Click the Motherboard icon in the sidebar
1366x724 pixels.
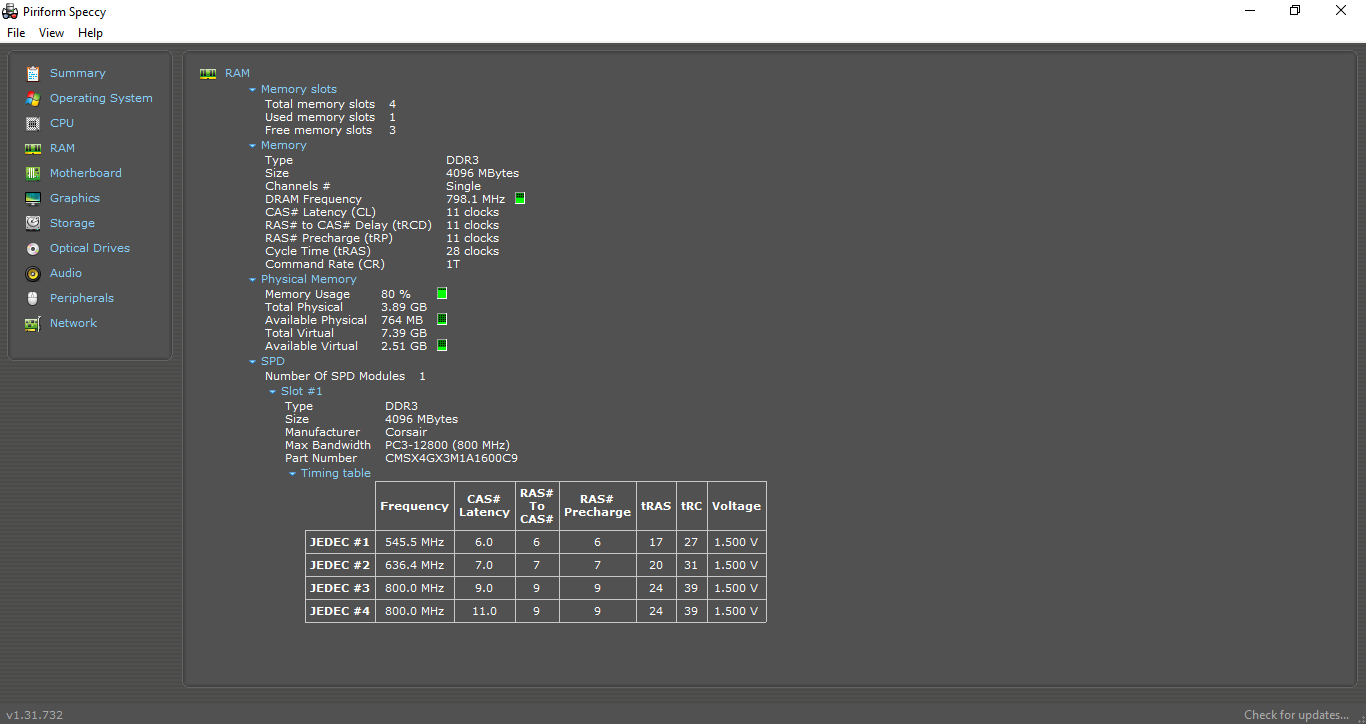[33, 173]
